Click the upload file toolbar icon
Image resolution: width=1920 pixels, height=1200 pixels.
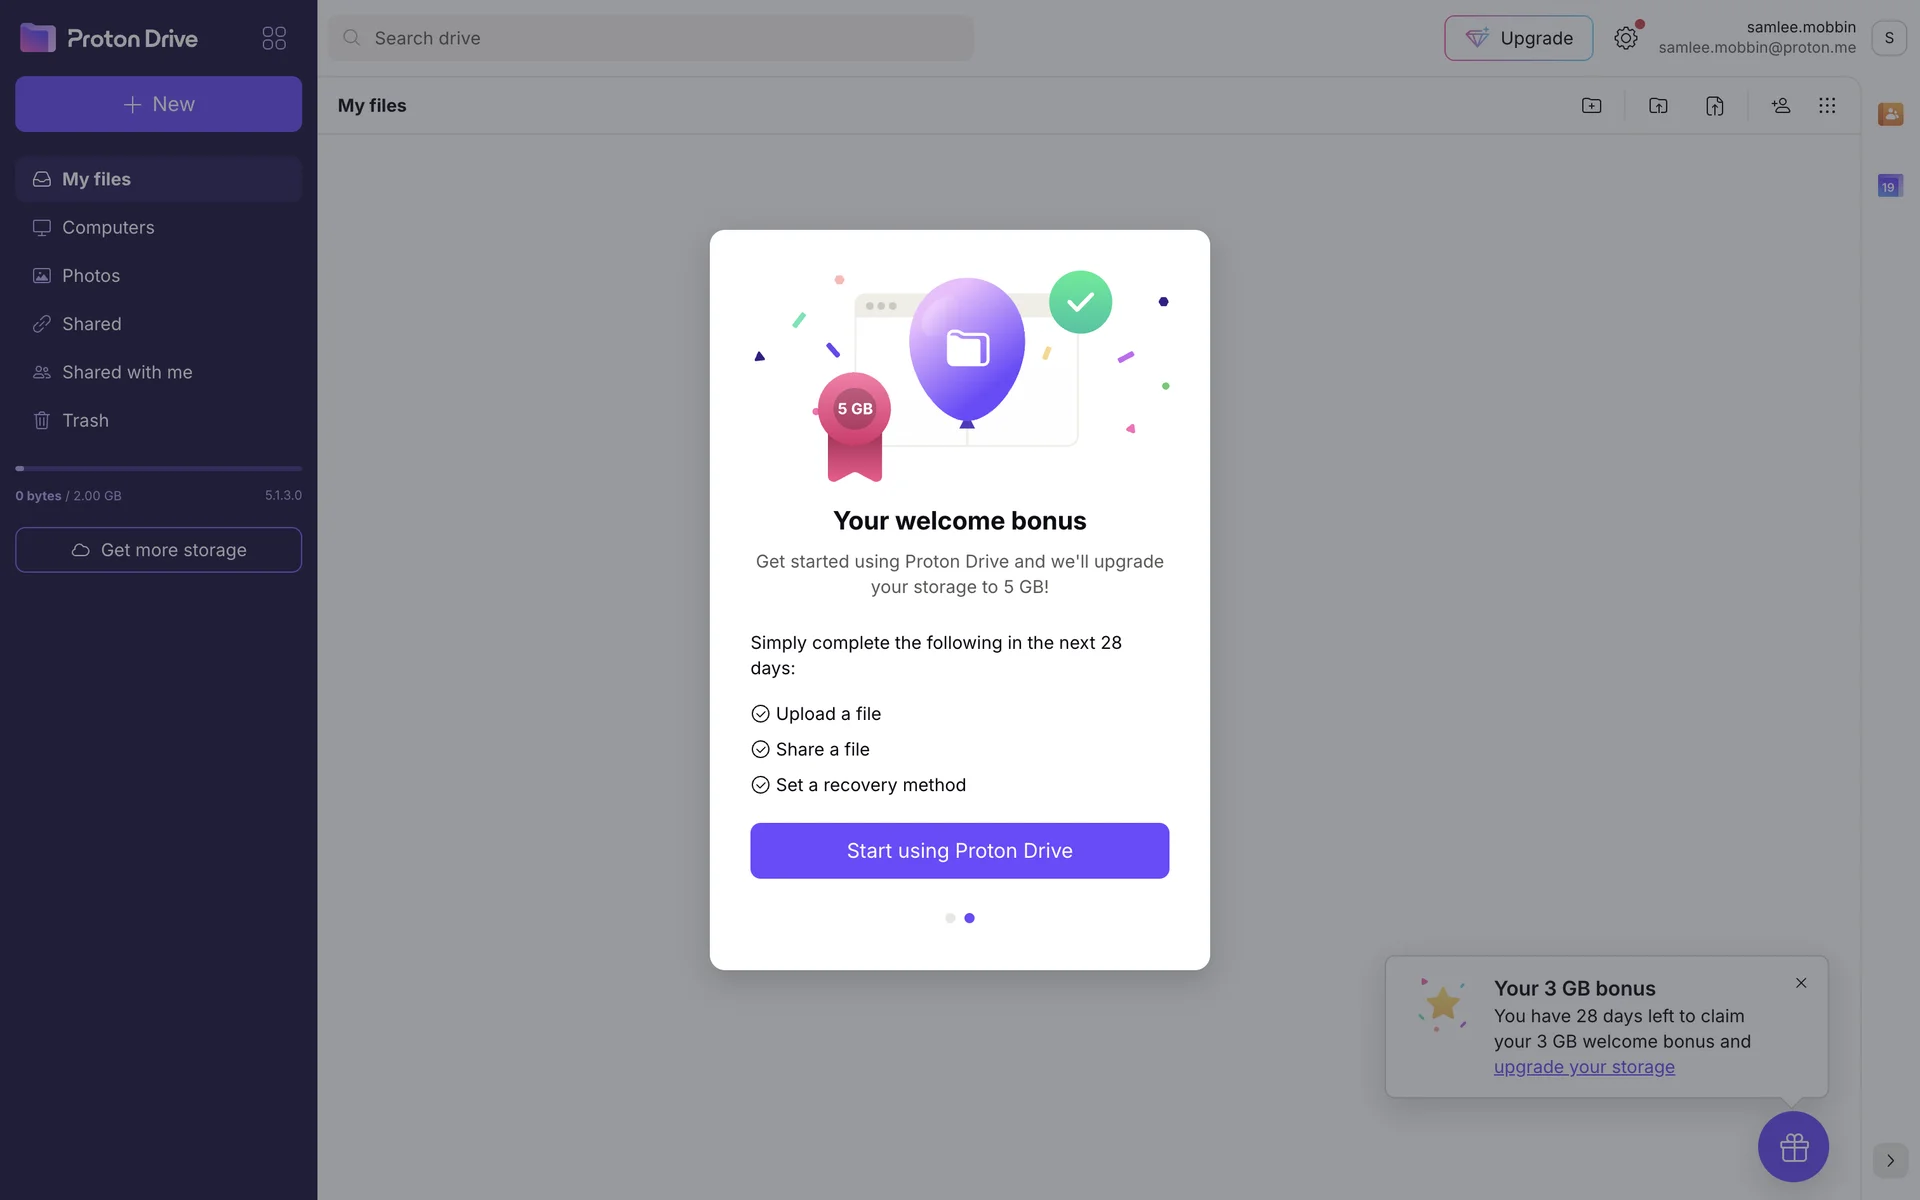point(1714,105)
